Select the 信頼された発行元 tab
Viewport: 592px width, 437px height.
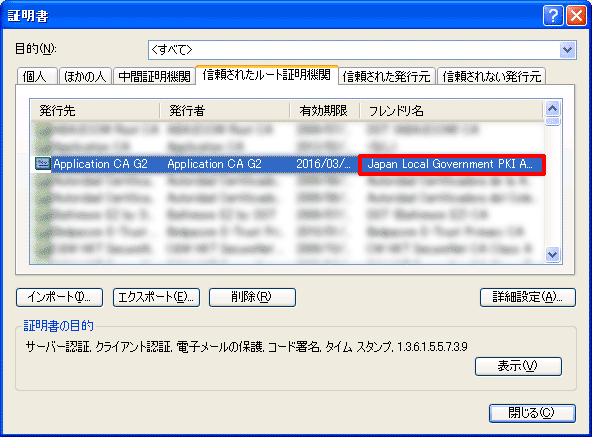387,76
